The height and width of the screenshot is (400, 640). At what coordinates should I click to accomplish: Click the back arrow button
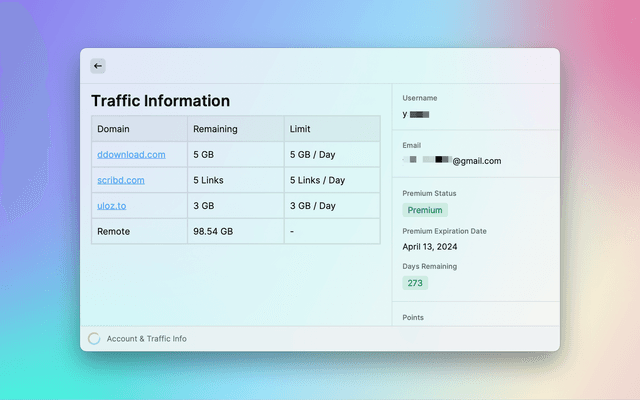coord(98,66)
